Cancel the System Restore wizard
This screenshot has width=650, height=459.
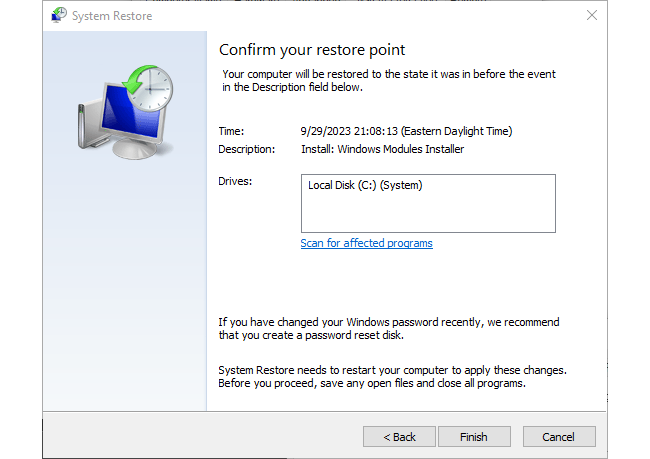coord(558,436)
